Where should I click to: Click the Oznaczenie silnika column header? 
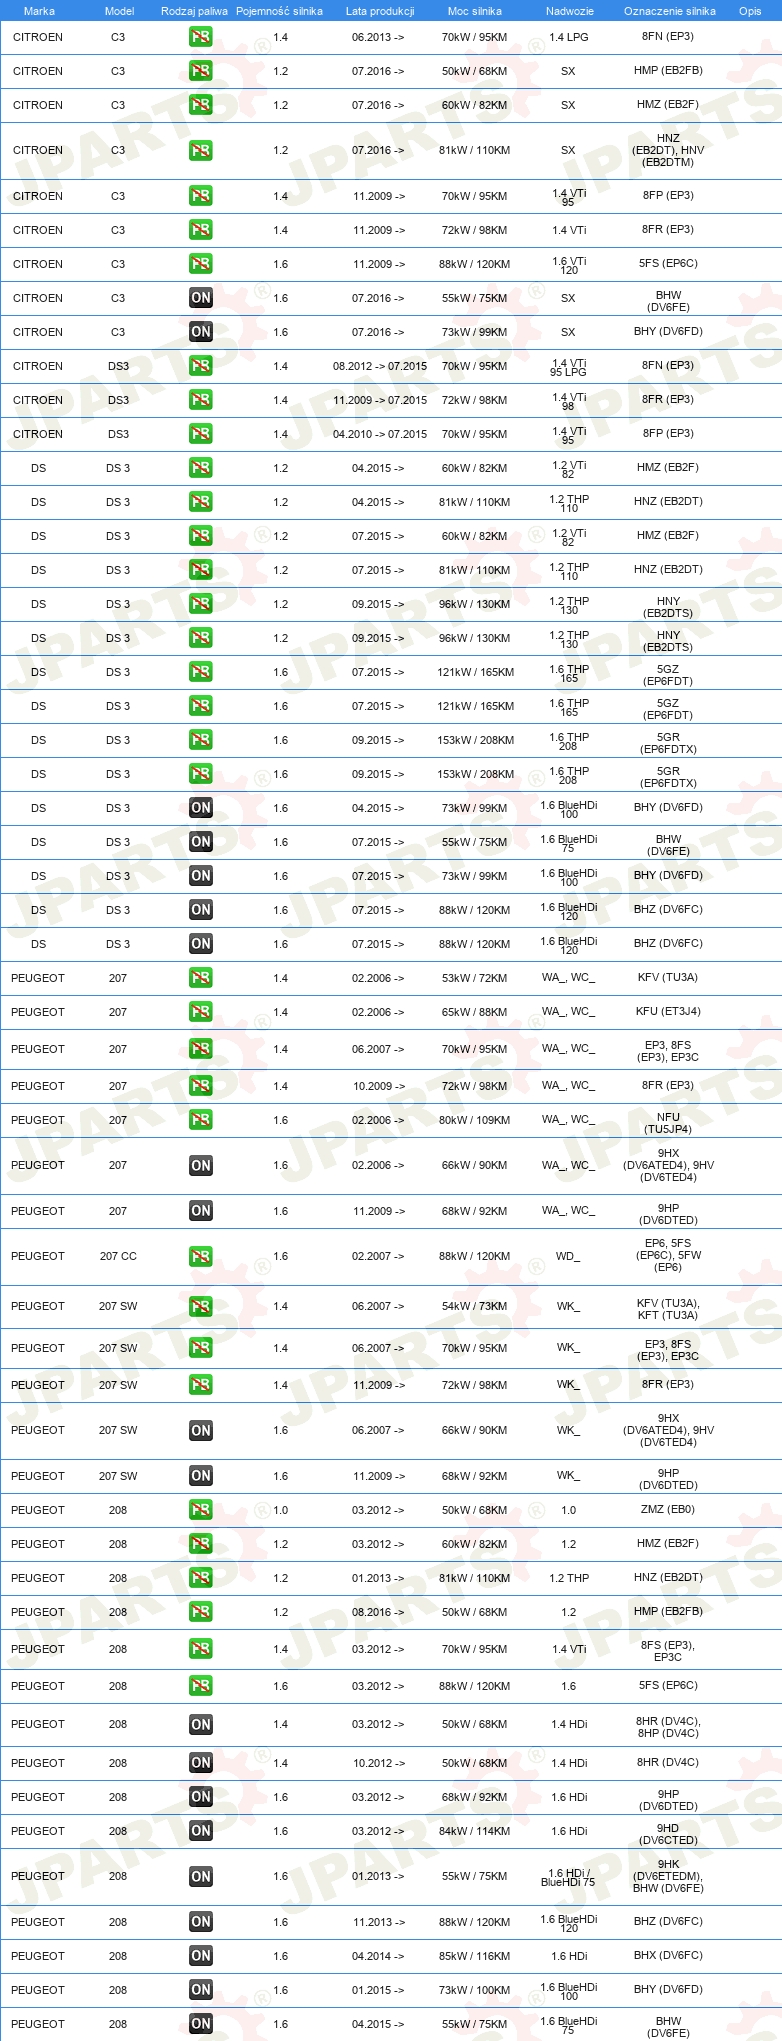click(x=670, y=11)
